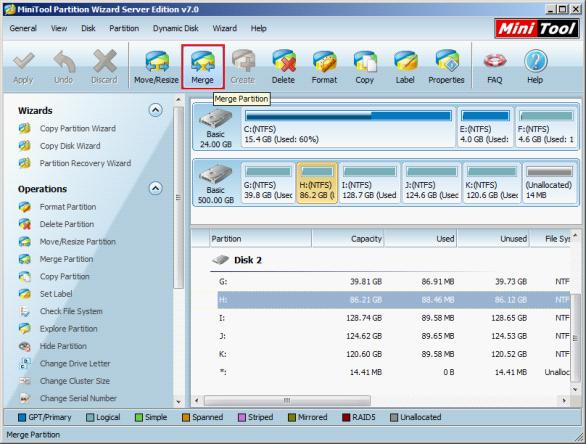Click the Partition column header
586x444 pixels.
point(260,239)
